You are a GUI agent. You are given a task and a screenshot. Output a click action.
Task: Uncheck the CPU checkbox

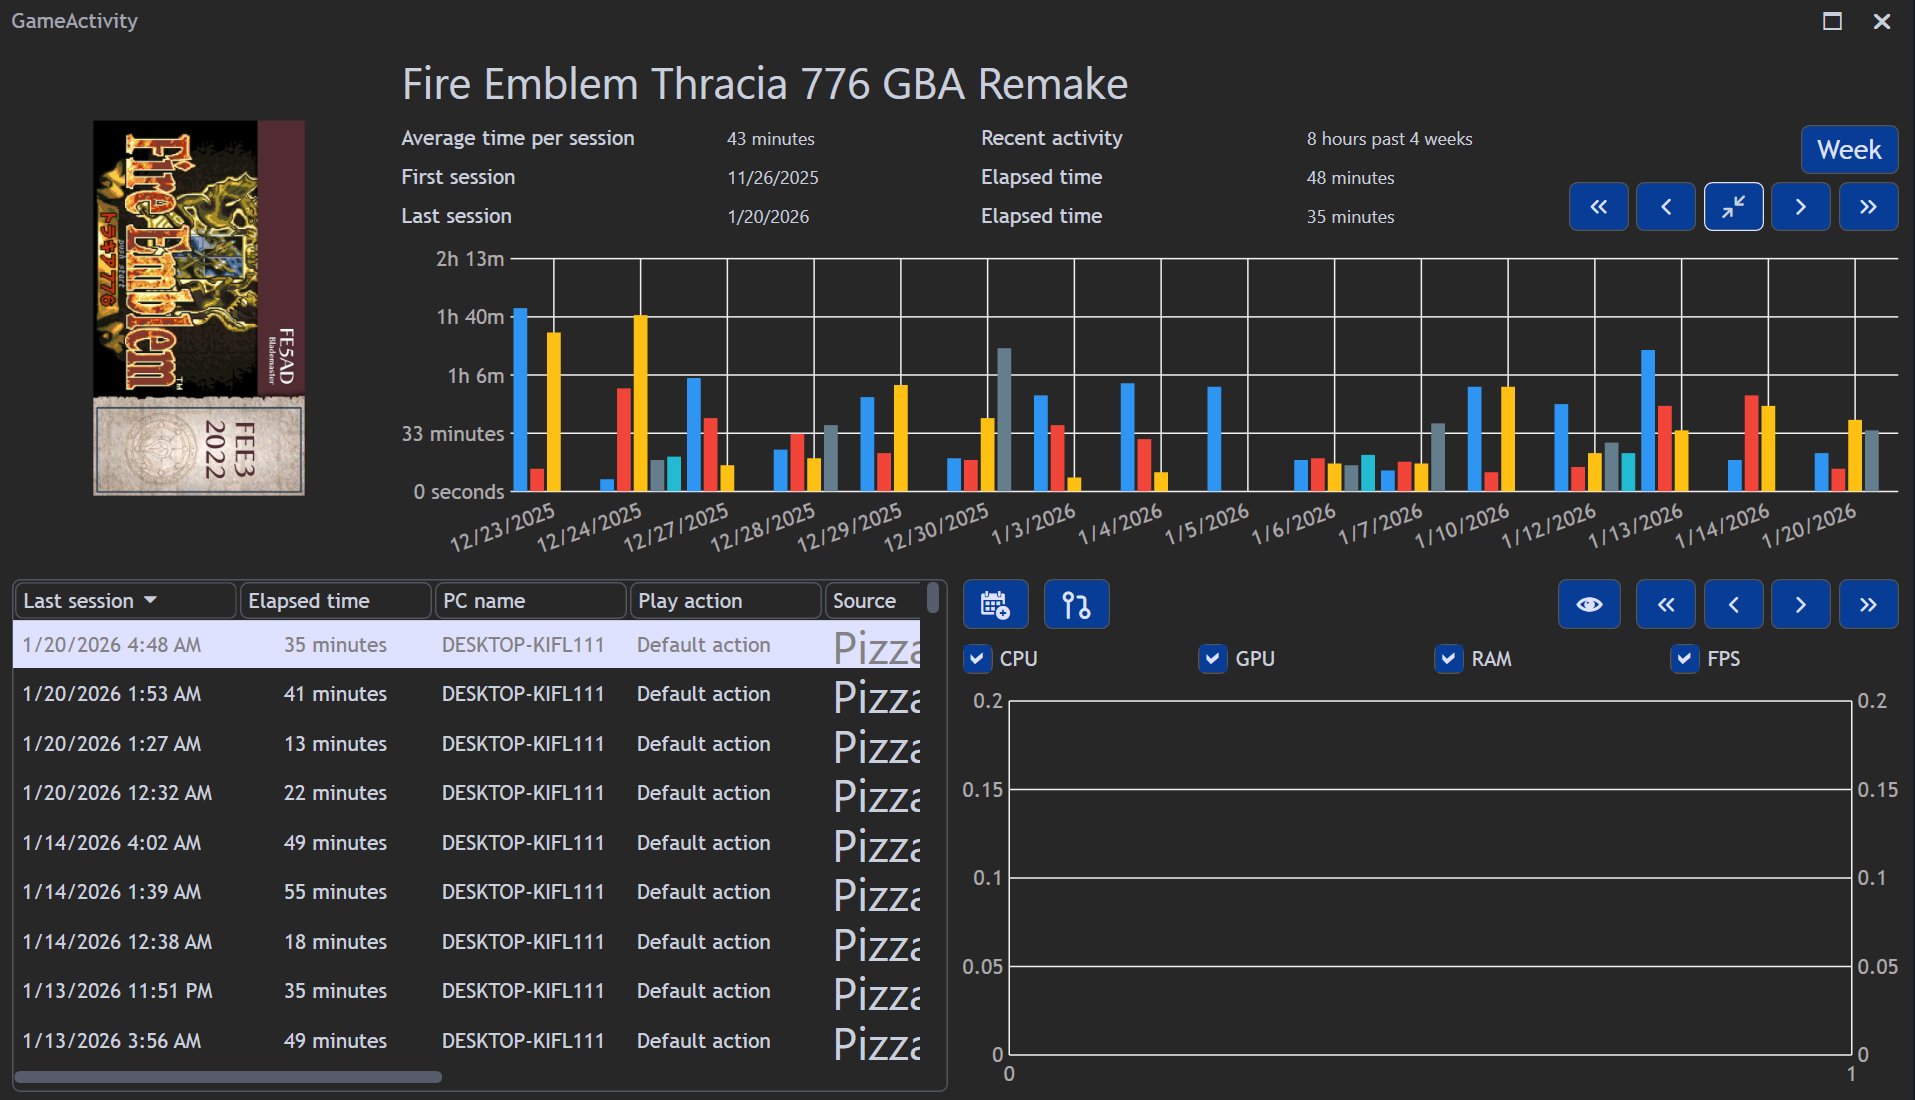977,659
